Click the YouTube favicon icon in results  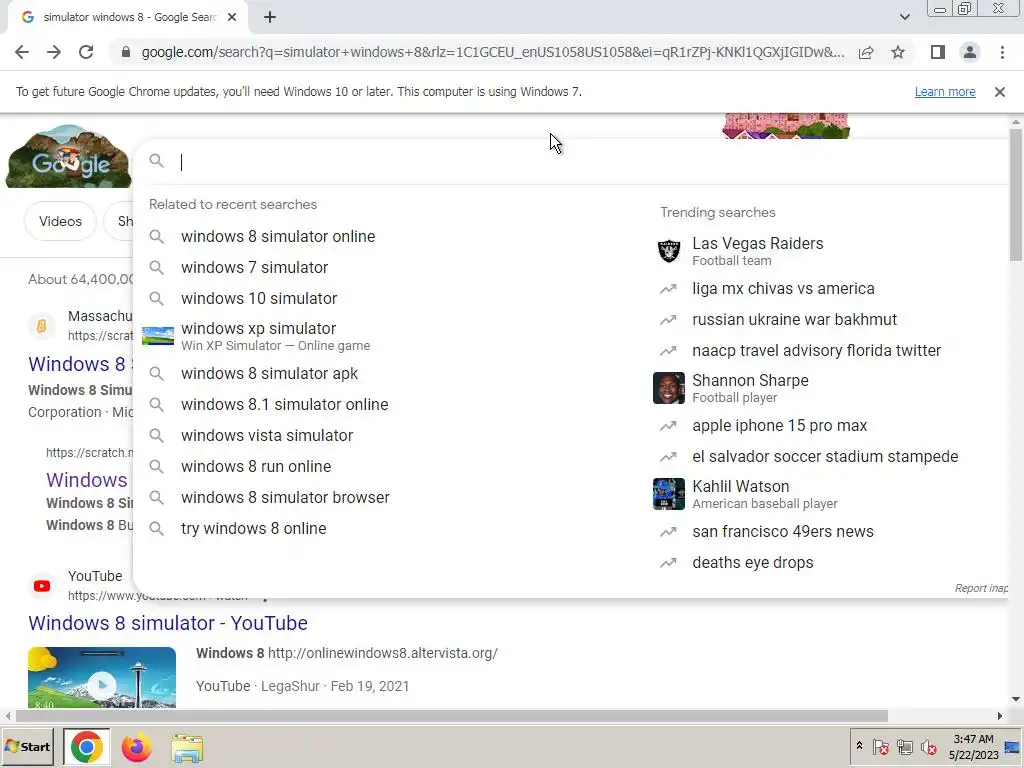pos(42,586)
